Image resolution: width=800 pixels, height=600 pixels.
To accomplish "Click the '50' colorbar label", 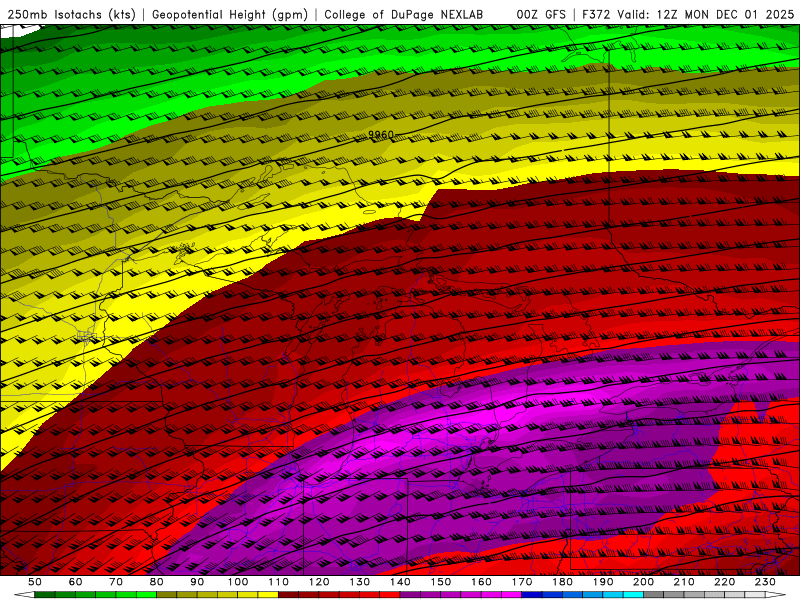I will click(35, 582).
